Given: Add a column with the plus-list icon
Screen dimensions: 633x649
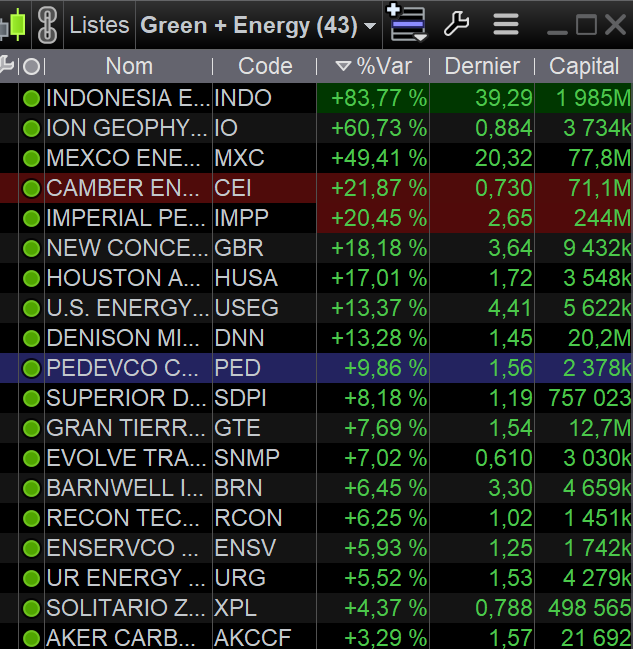Looking at the screenshot, I should tap(407, 23).
